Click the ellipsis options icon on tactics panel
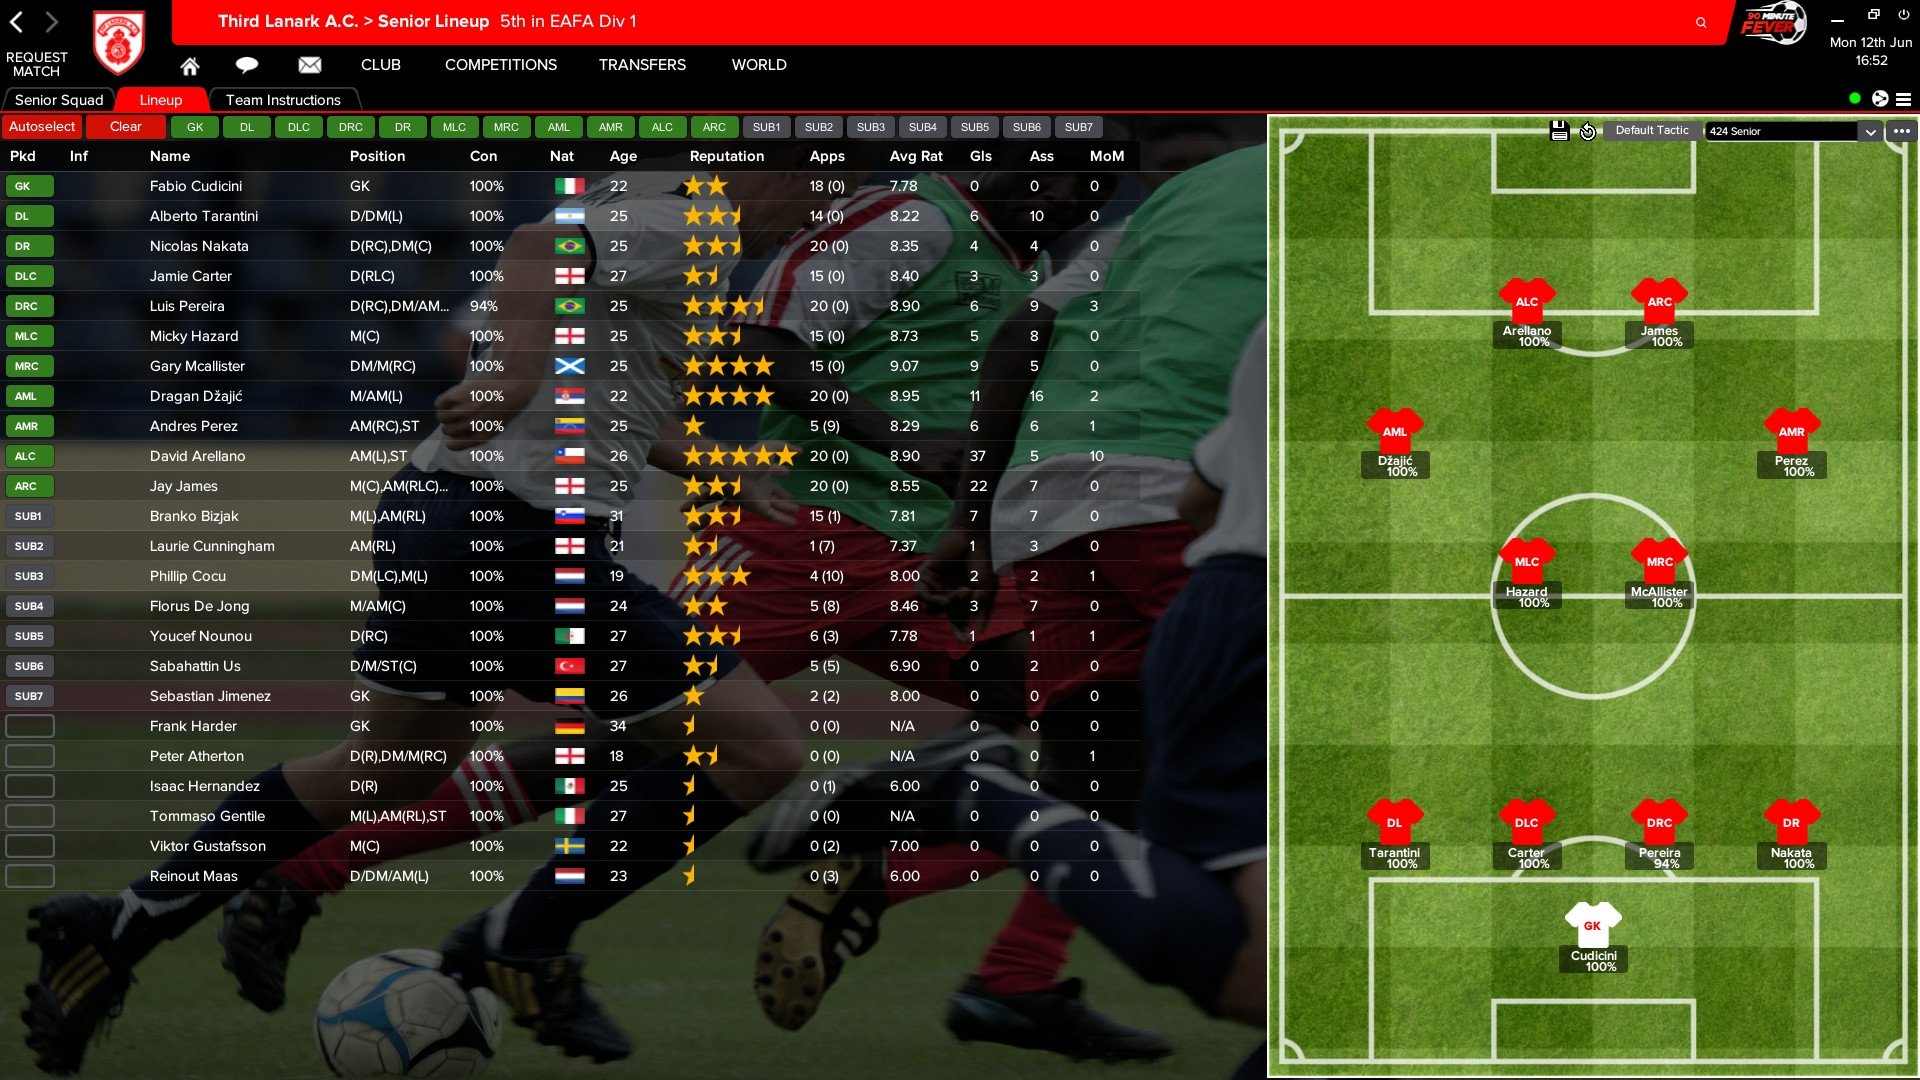Screen dimensions: 1920x1080 [x=1903, y=131]
